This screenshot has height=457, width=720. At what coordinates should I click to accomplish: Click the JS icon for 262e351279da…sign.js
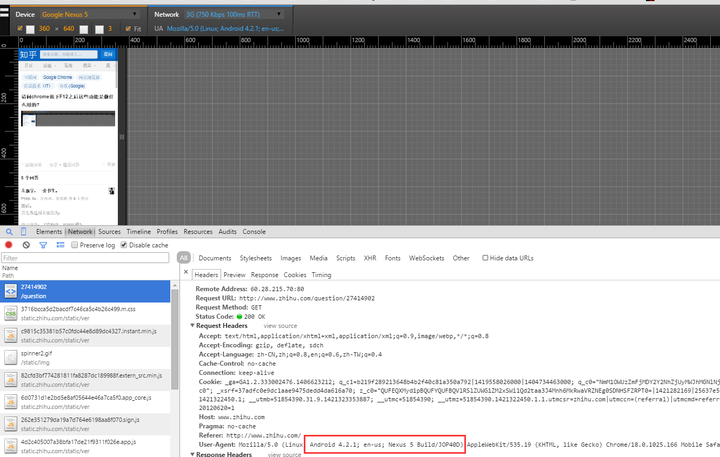pyautogui.click(x=11, y=423)
